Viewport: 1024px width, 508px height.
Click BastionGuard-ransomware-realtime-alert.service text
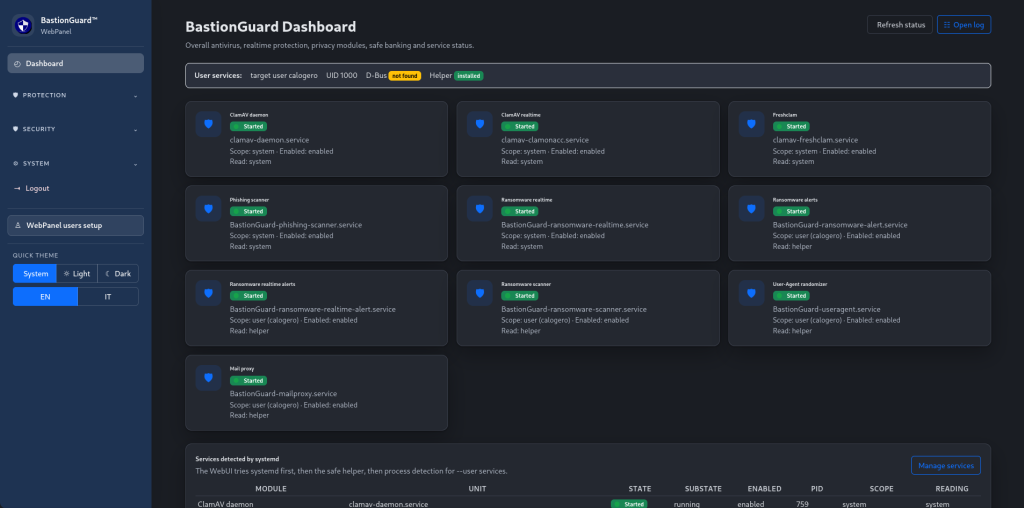pyautogui.click(x=313, y=310)
